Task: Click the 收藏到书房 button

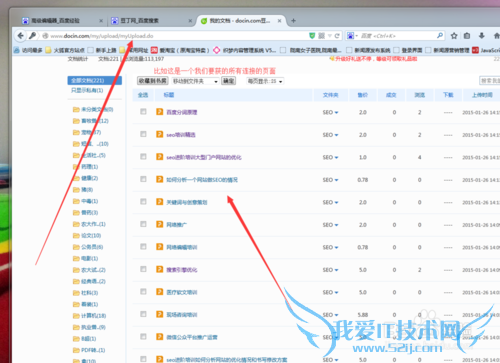Action: pyautogui.click(x=152, y=81)
